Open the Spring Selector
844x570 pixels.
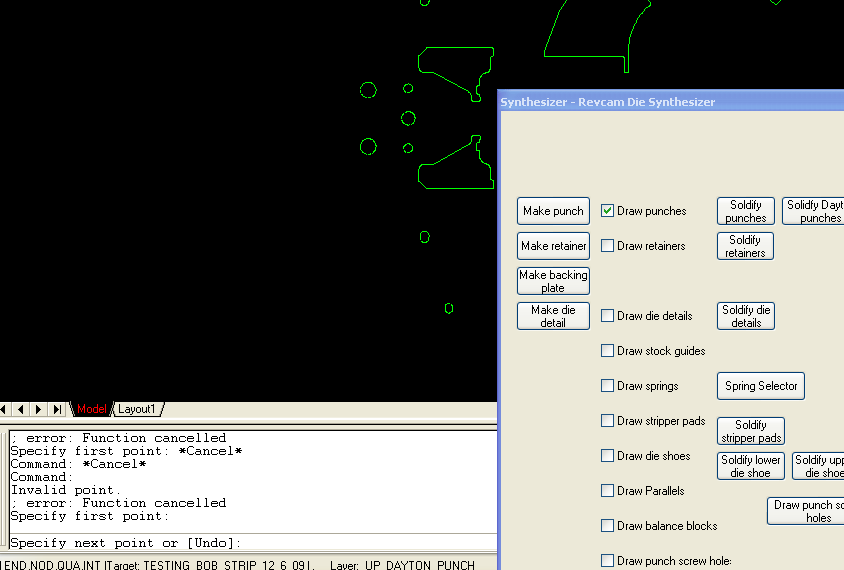click(761, 386)
